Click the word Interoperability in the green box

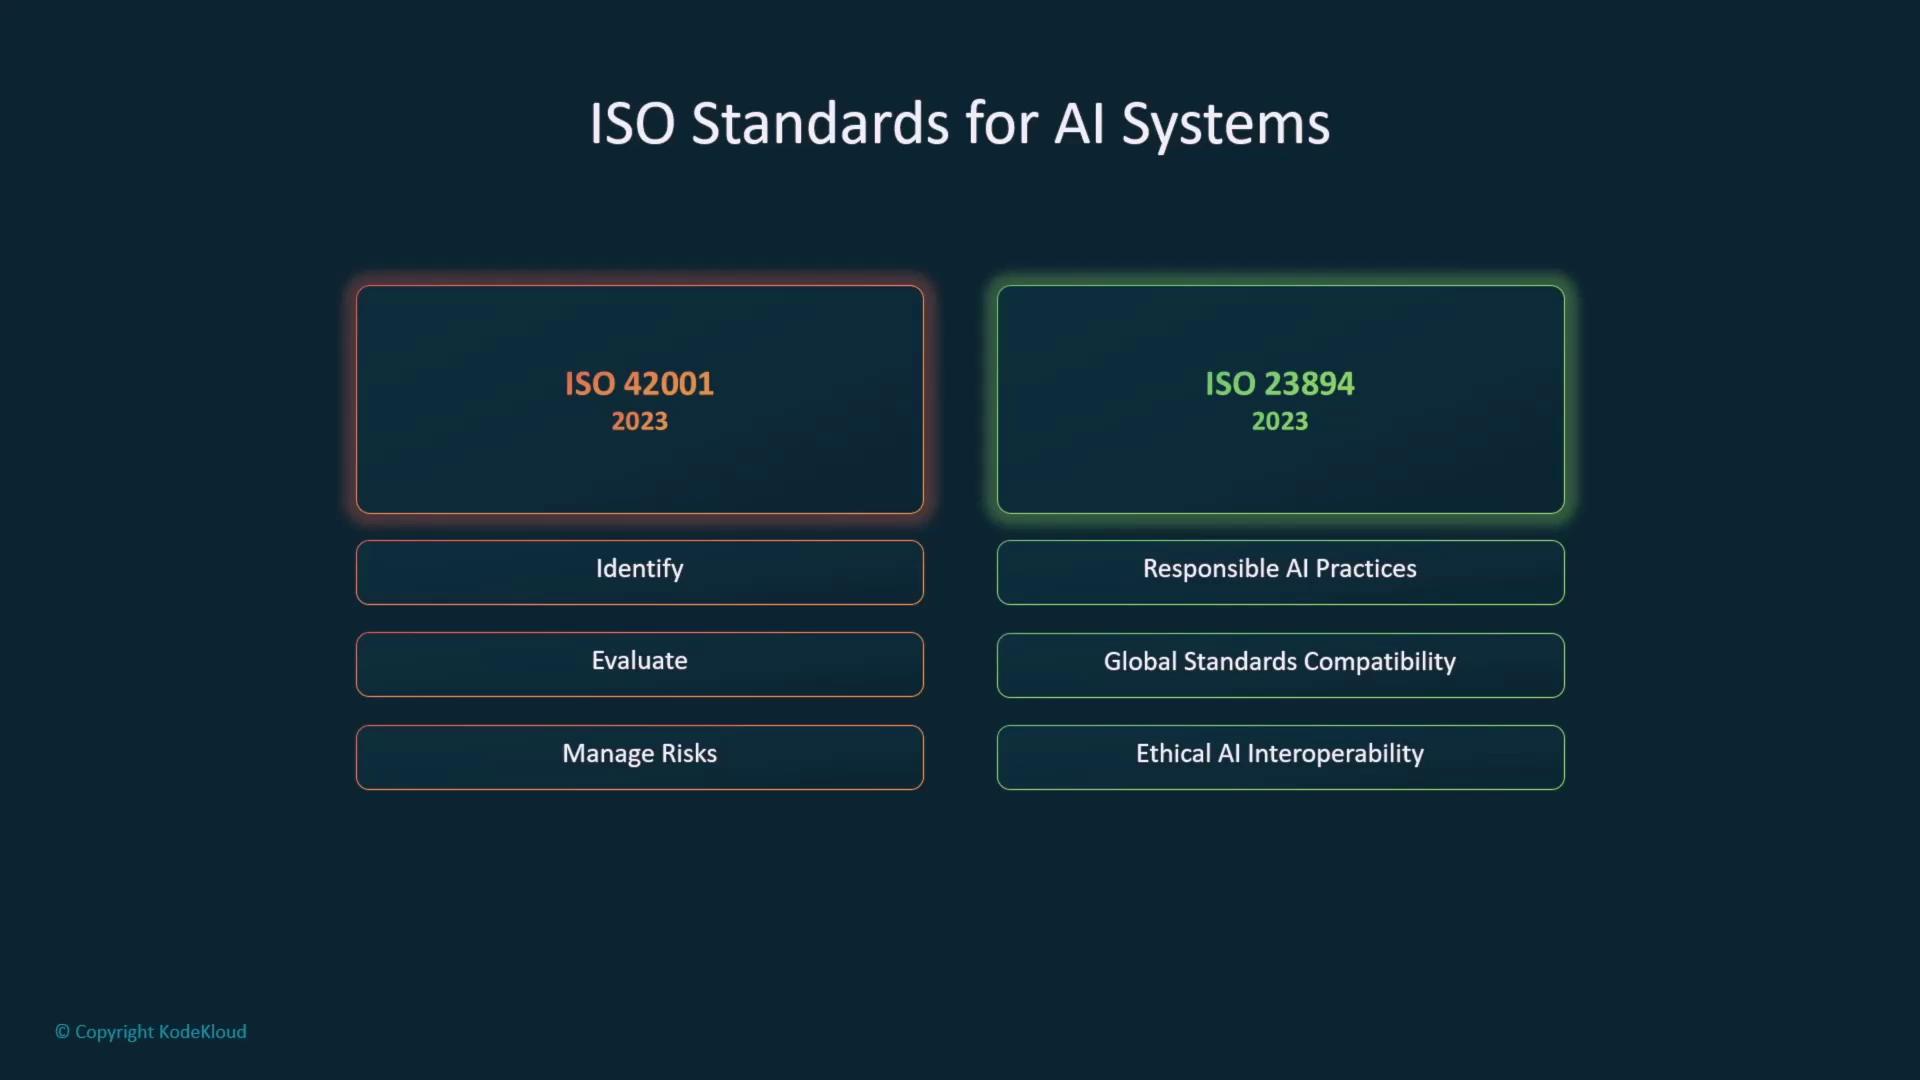tap(1335, 754)
